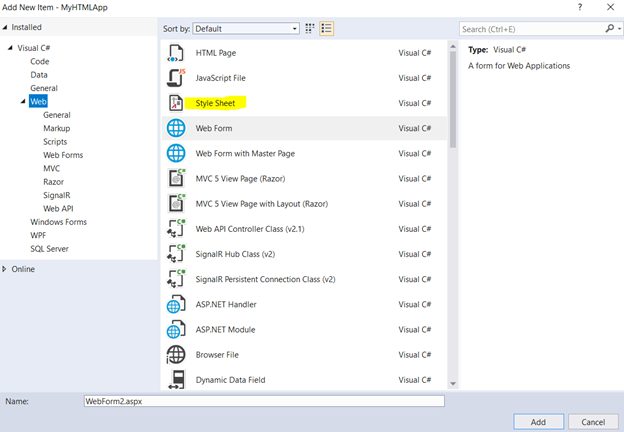Image resolution: width=624 pixels, height=432 pixels.
Task: Click the Search (Ctrl+E) box
Action: (532, 29)
